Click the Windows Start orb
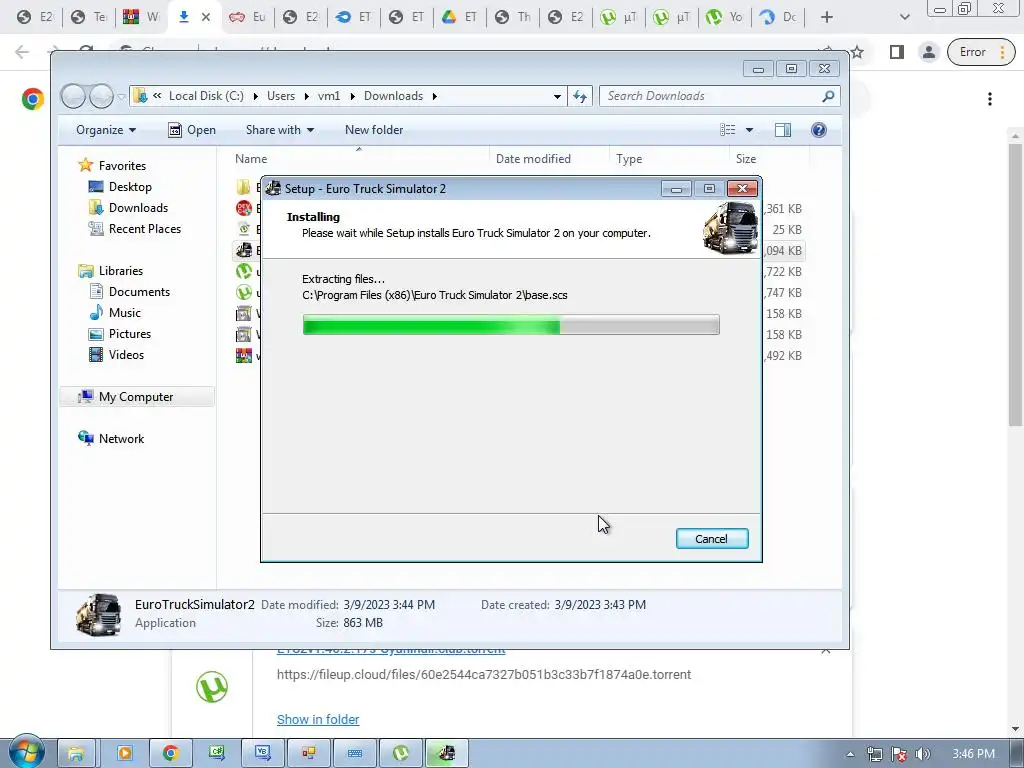 (x=26, y=751)
